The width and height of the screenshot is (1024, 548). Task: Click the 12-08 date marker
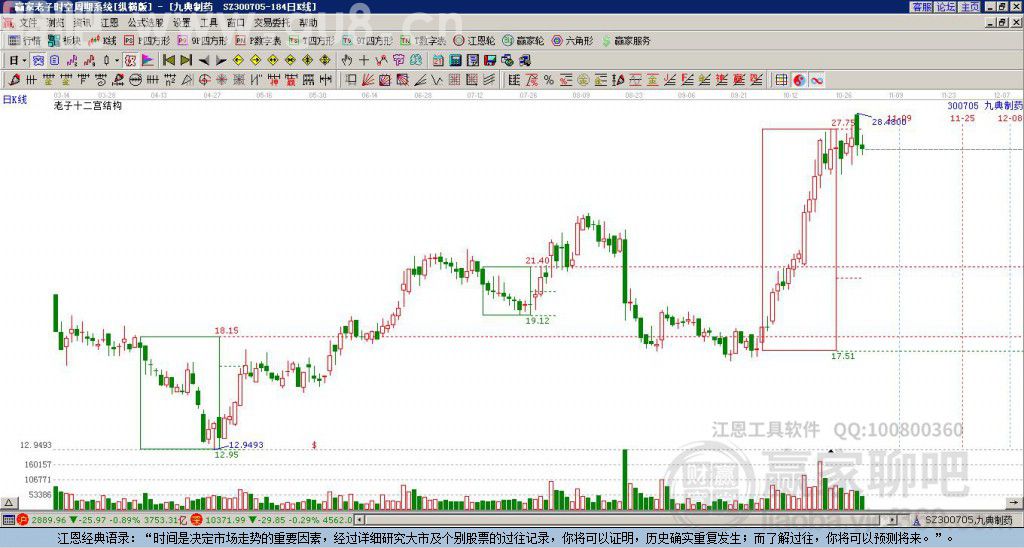pos(1010,118)
